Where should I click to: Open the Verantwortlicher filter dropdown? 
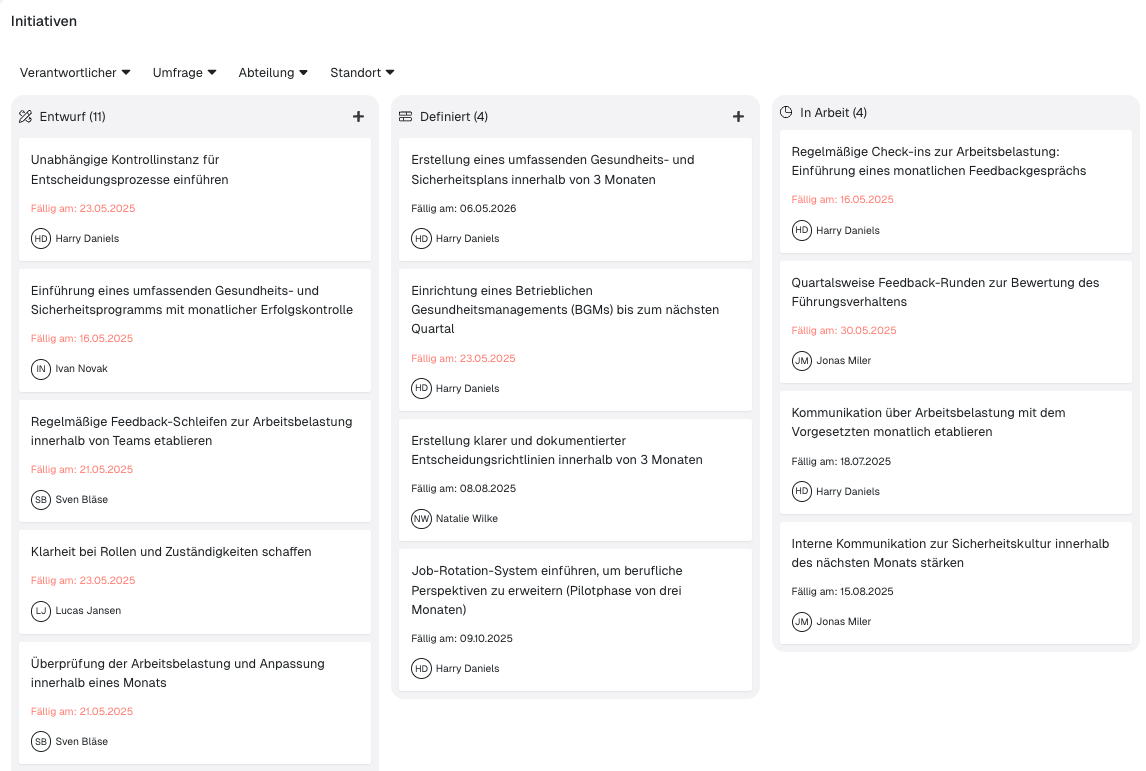tap(75, 73)
